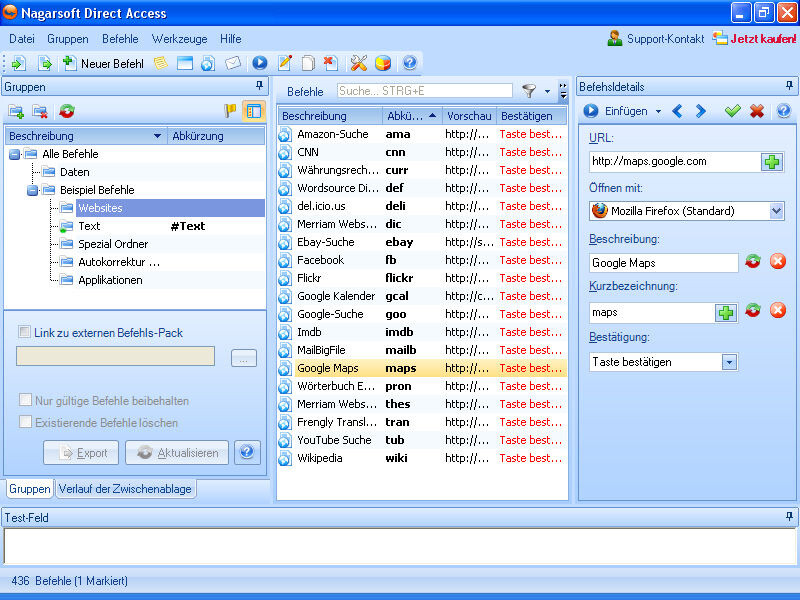800x600 pixels.
Task: Click the blue help icon in main toolbar
Action: (410, 63)
